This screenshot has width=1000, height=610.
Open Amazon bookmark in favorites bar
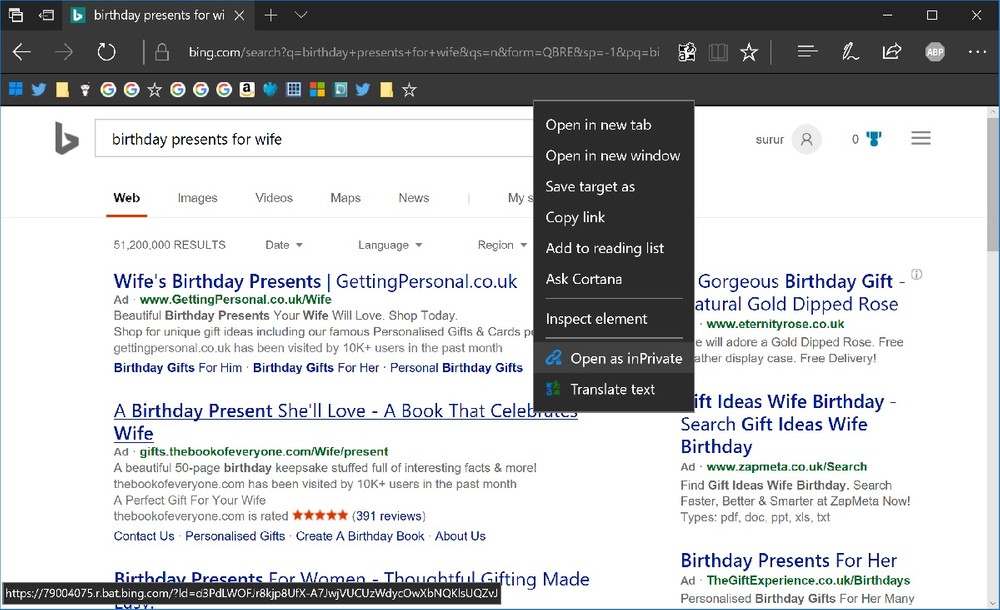[246, 90]
